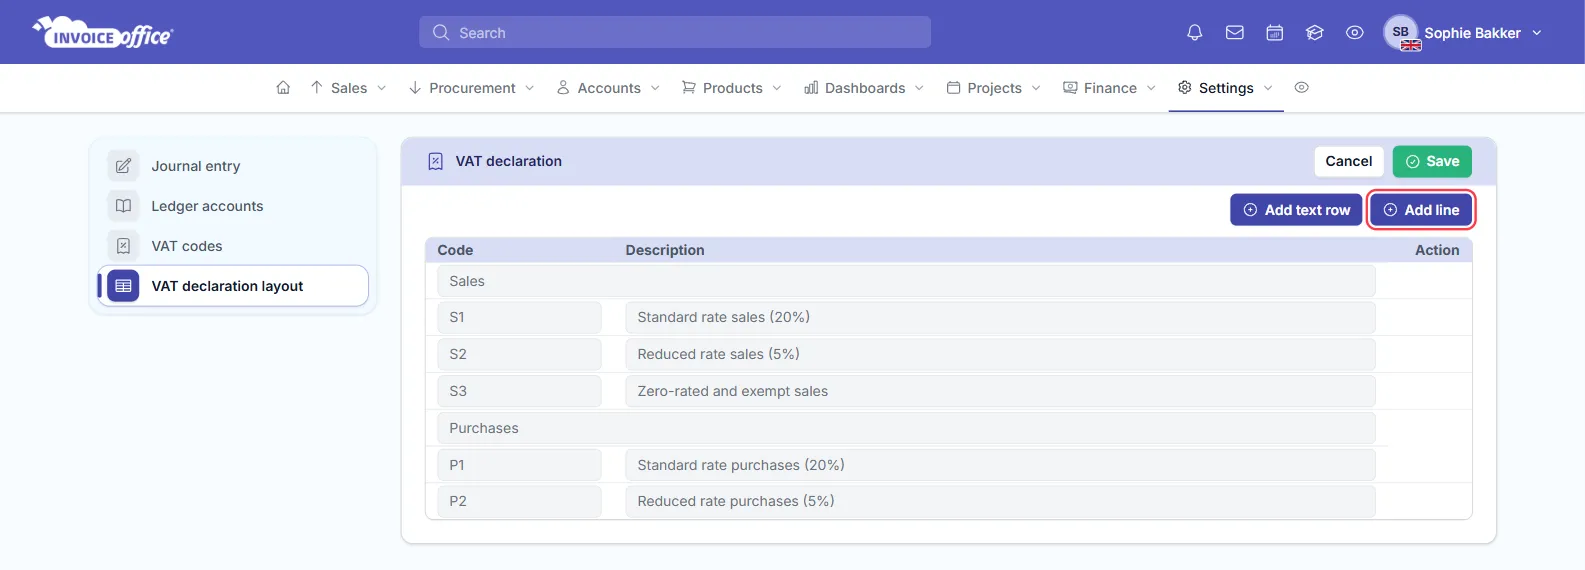1585x570 pixels.
Task: Click the Ledger accounts book icon
Action: (x=123, y=206)
